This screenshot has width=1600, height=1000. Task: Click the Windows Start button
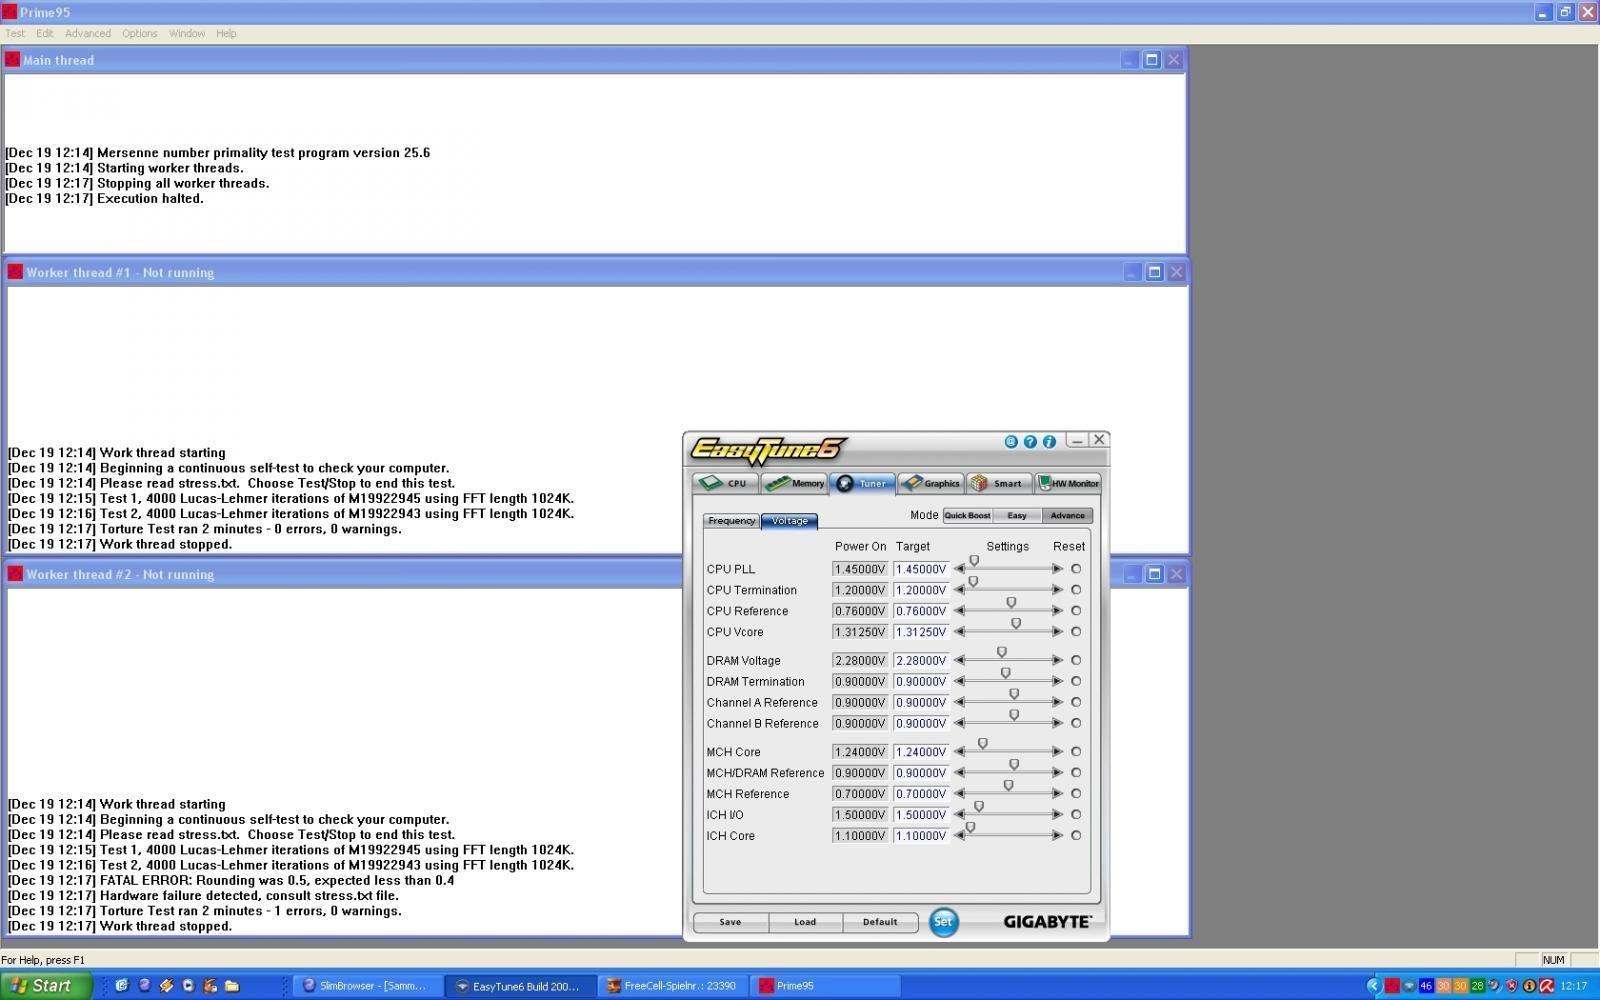(x=46, y=985)
